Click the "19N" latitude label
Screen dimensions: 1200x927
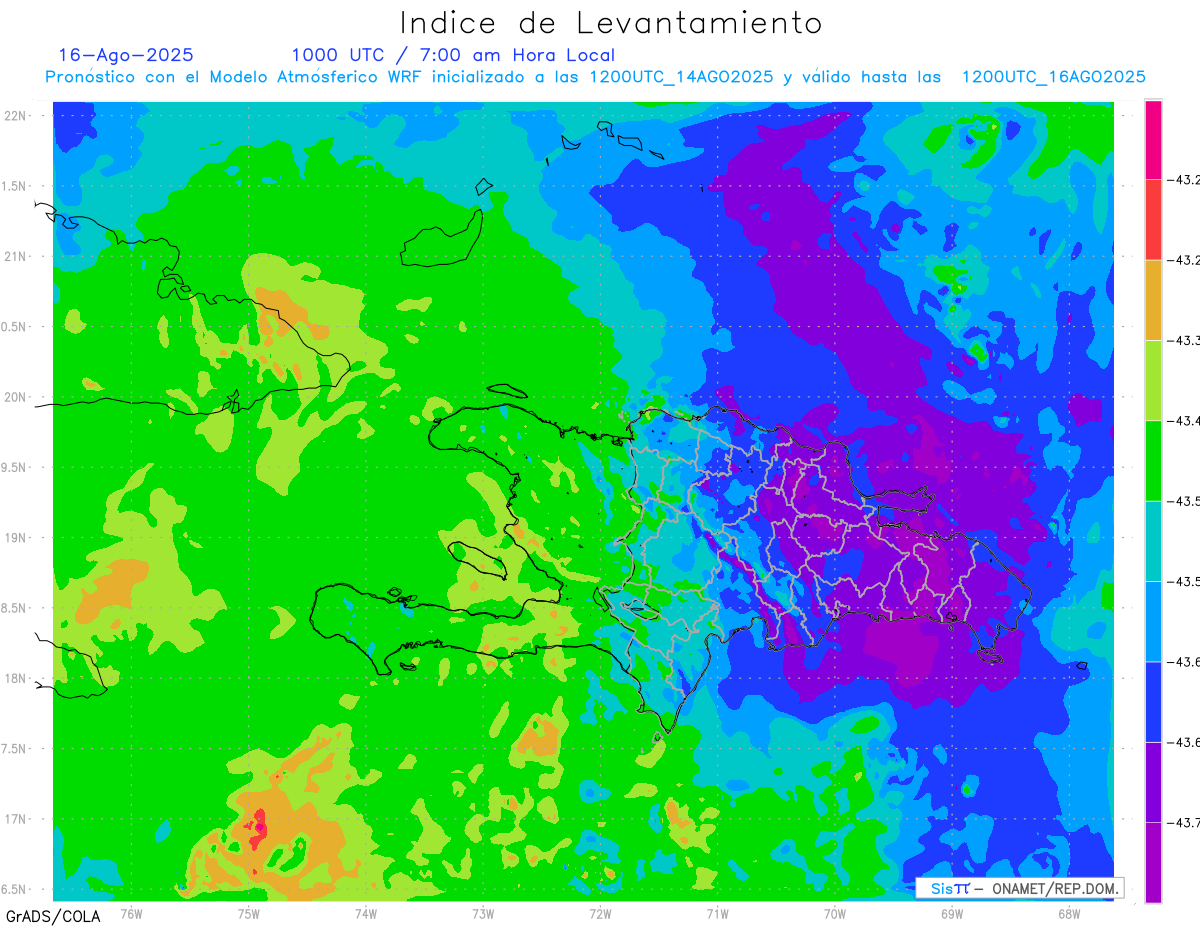pos(17,538)
